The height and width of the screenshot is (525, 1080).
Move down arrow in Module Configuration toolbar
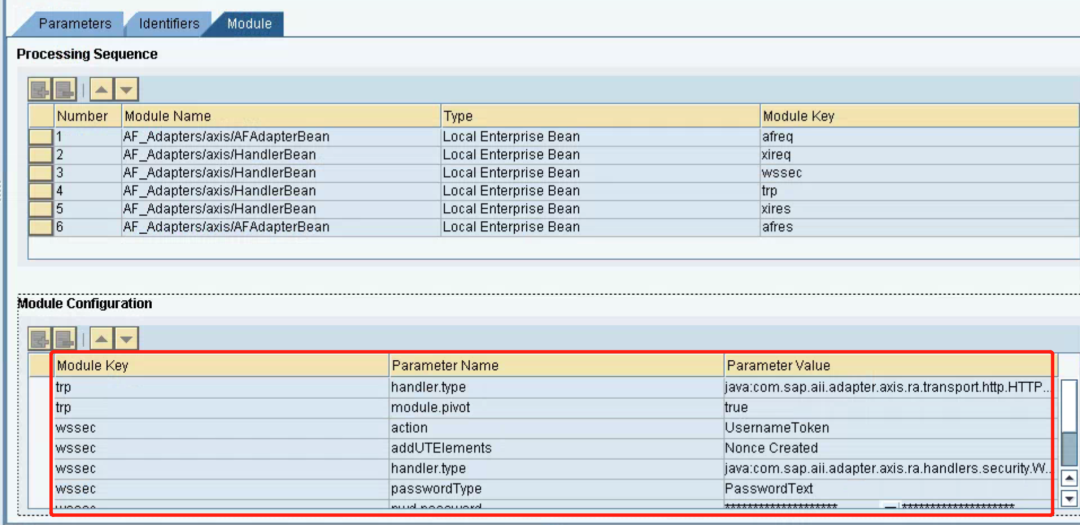click(127, 338)
